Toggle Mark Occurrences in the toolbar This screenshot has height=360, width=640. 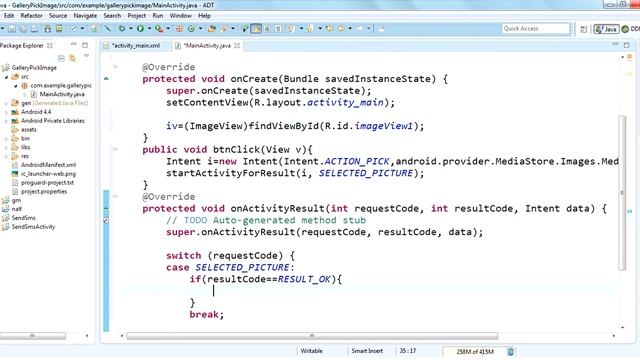256,29
